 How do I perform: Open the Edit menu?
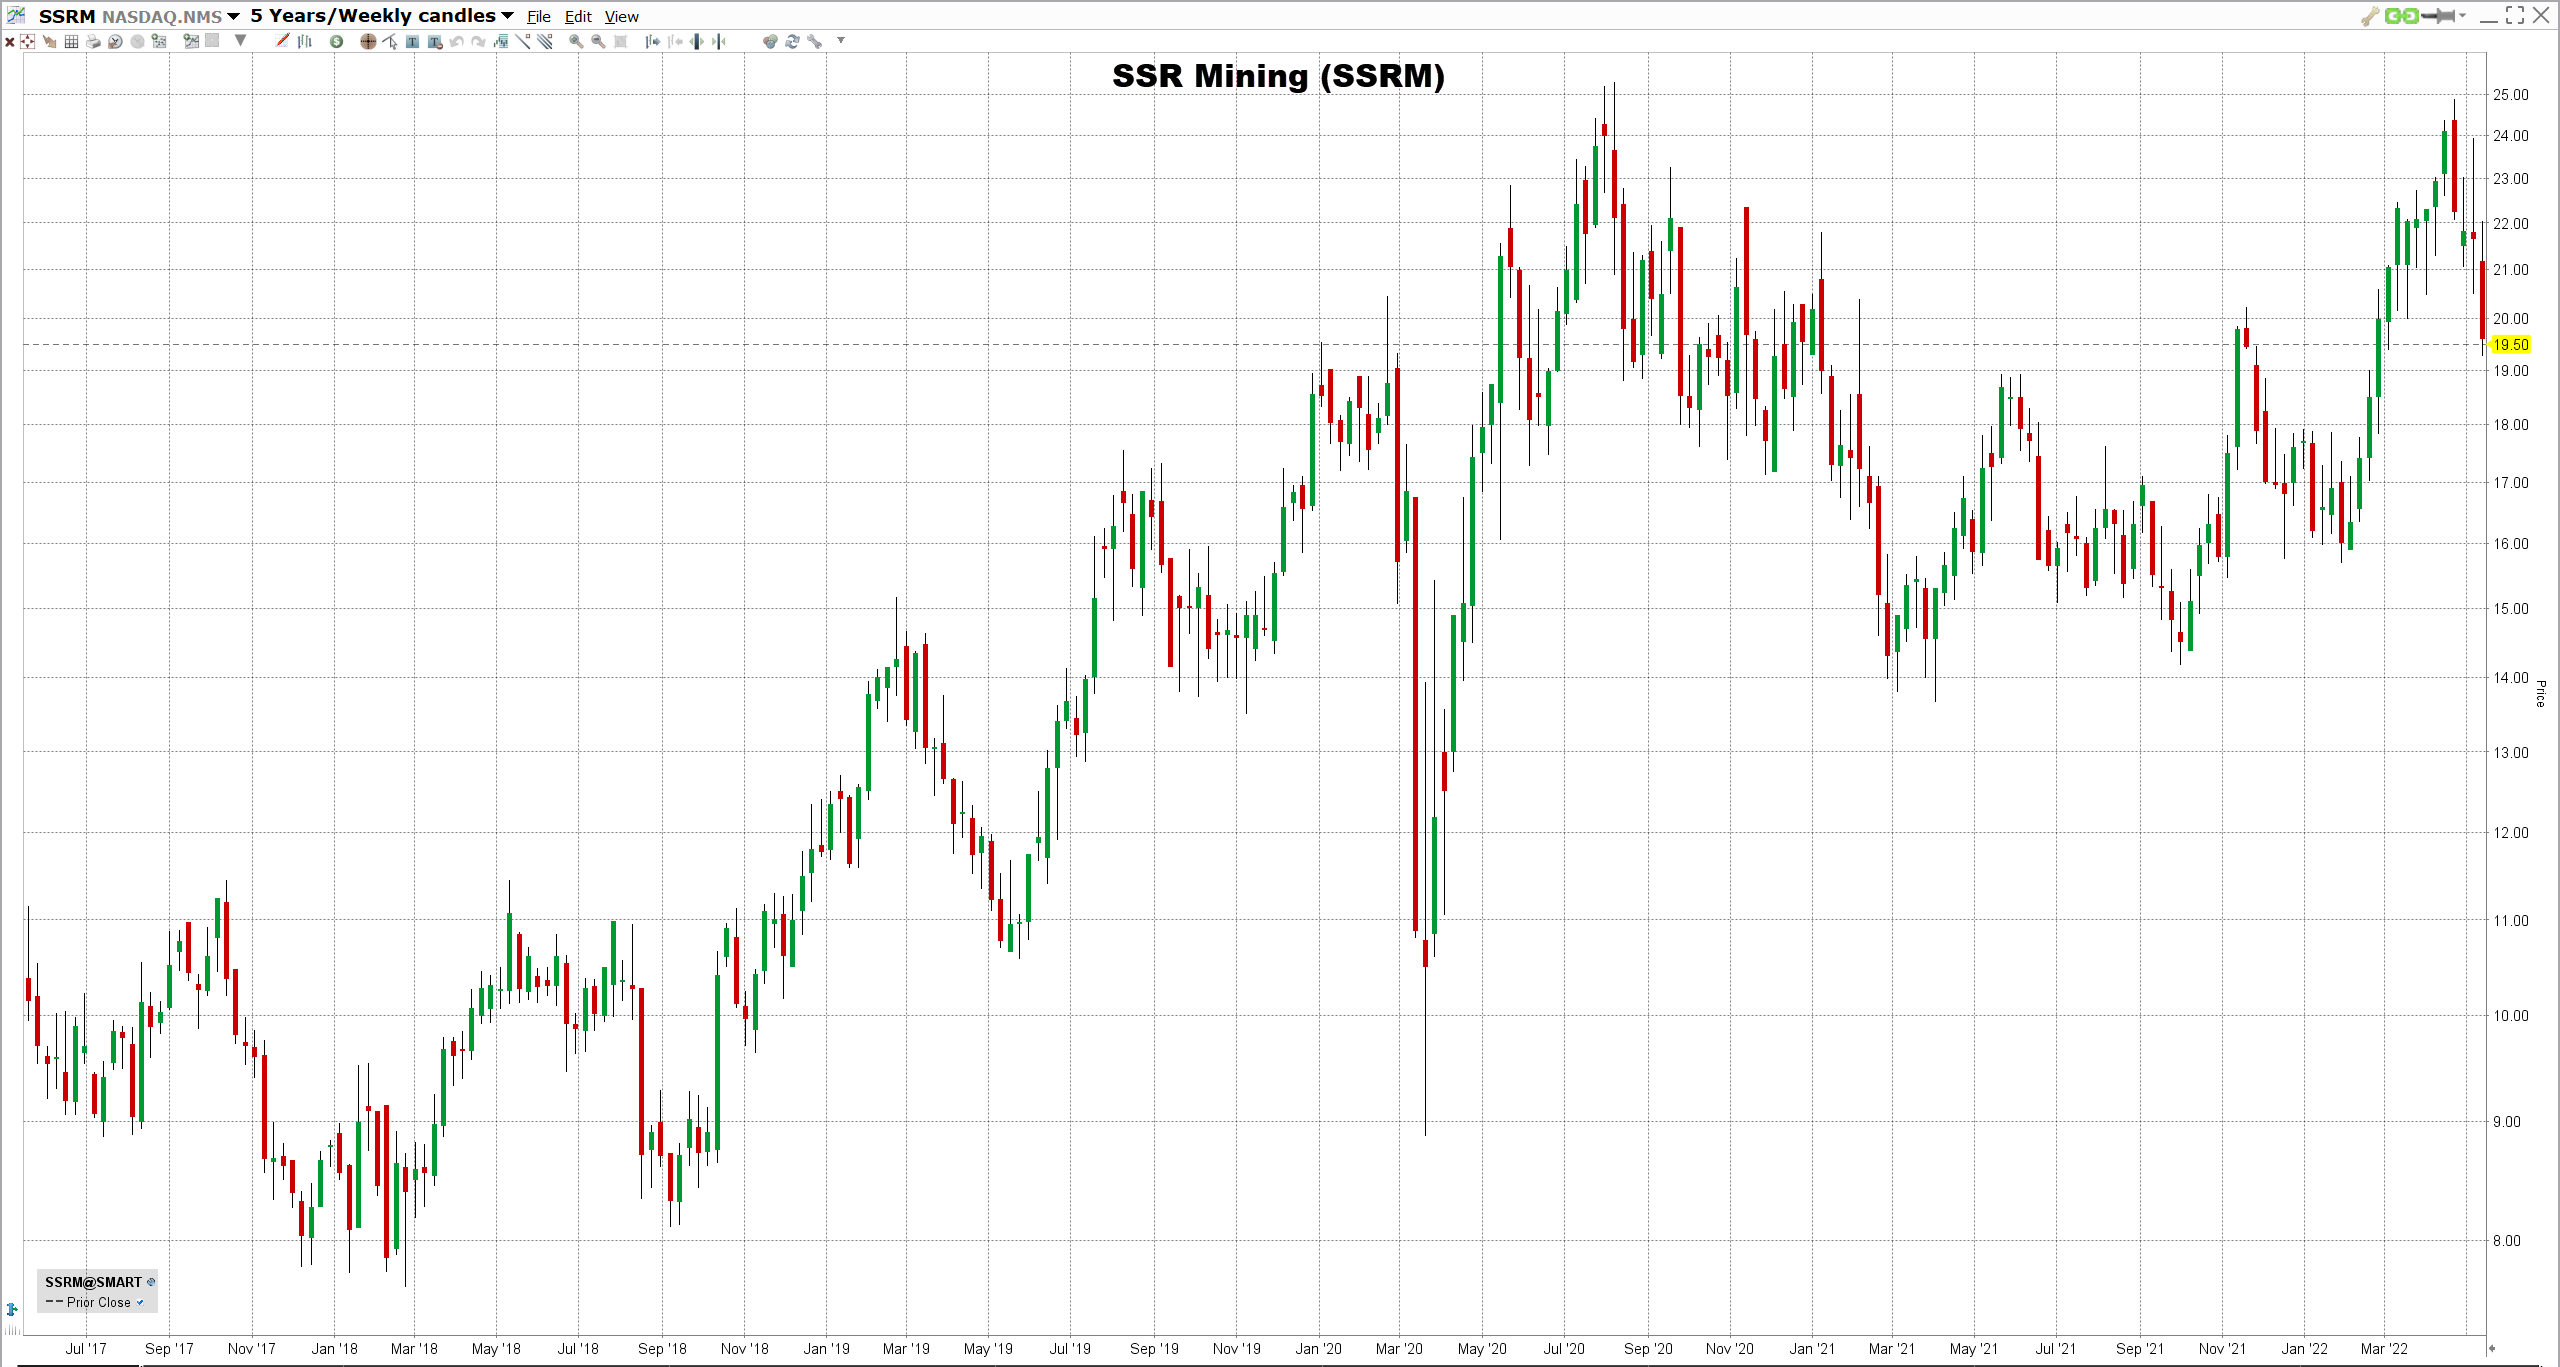[578, 17]
